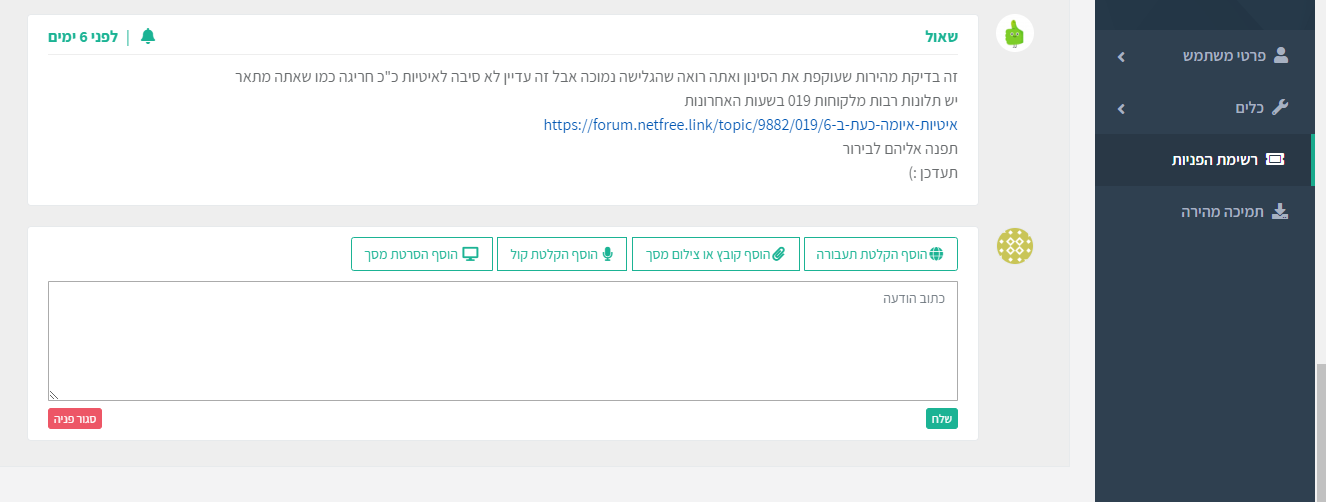1326x502 pixels.
Task: Click the user icon beside פרטי משתמש
Action: pos(1281,56)
